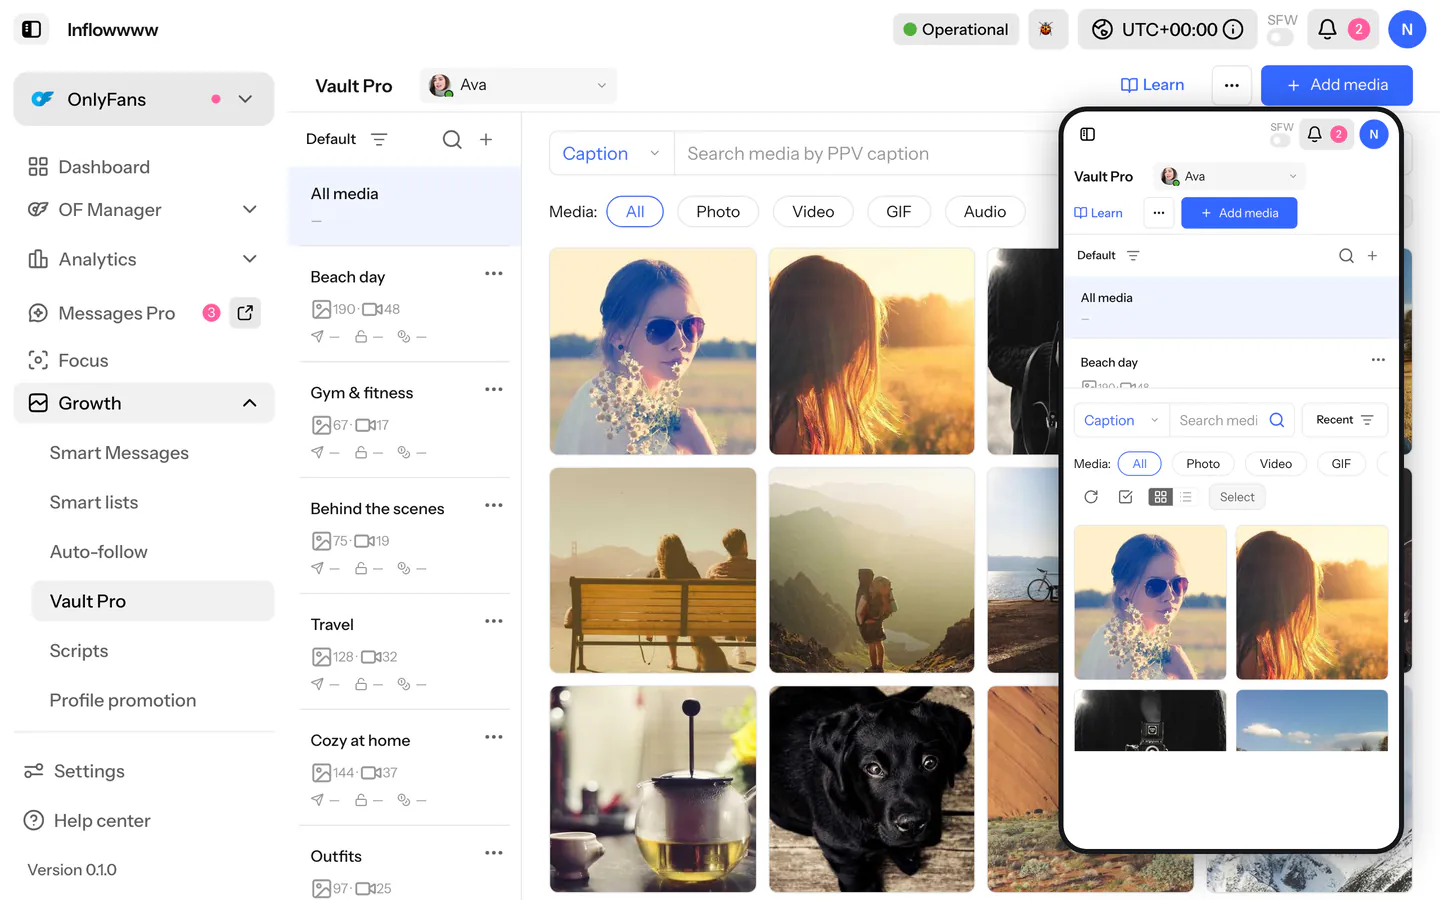Open Scripts under Growth
This screenshot has height=900, width=1440.
coord(79,651)
